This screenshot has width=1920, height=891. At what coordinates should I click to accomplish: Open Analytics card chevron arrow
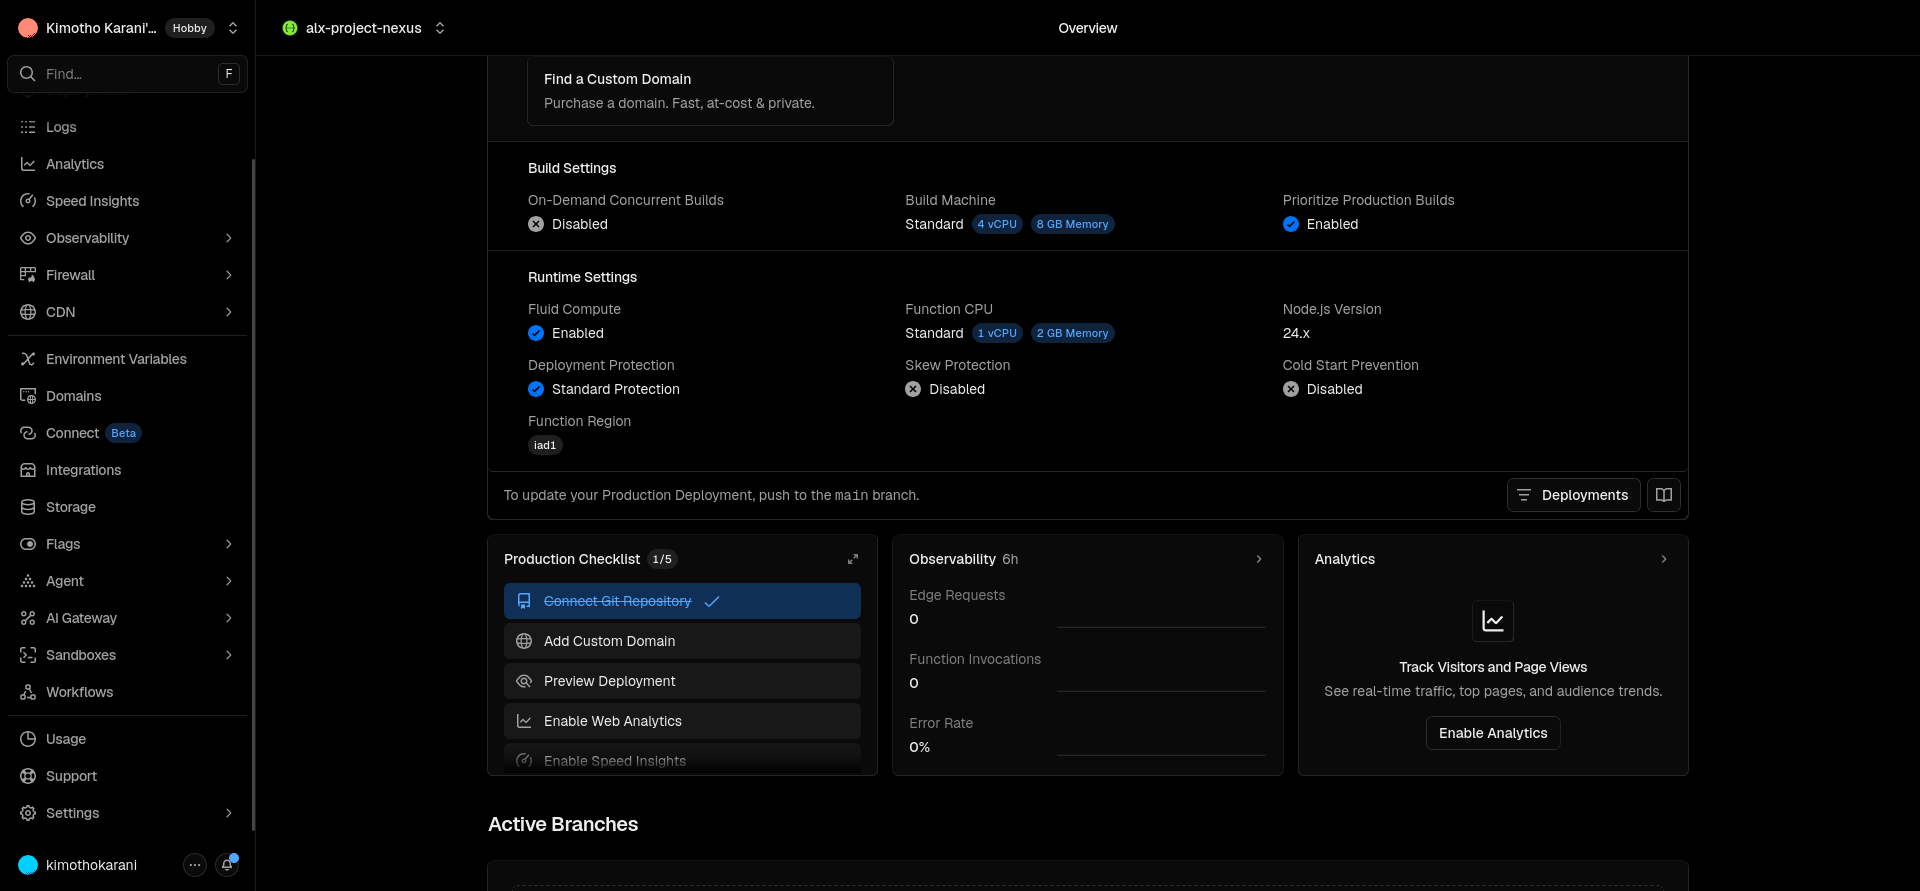[x=1664, y=559]
